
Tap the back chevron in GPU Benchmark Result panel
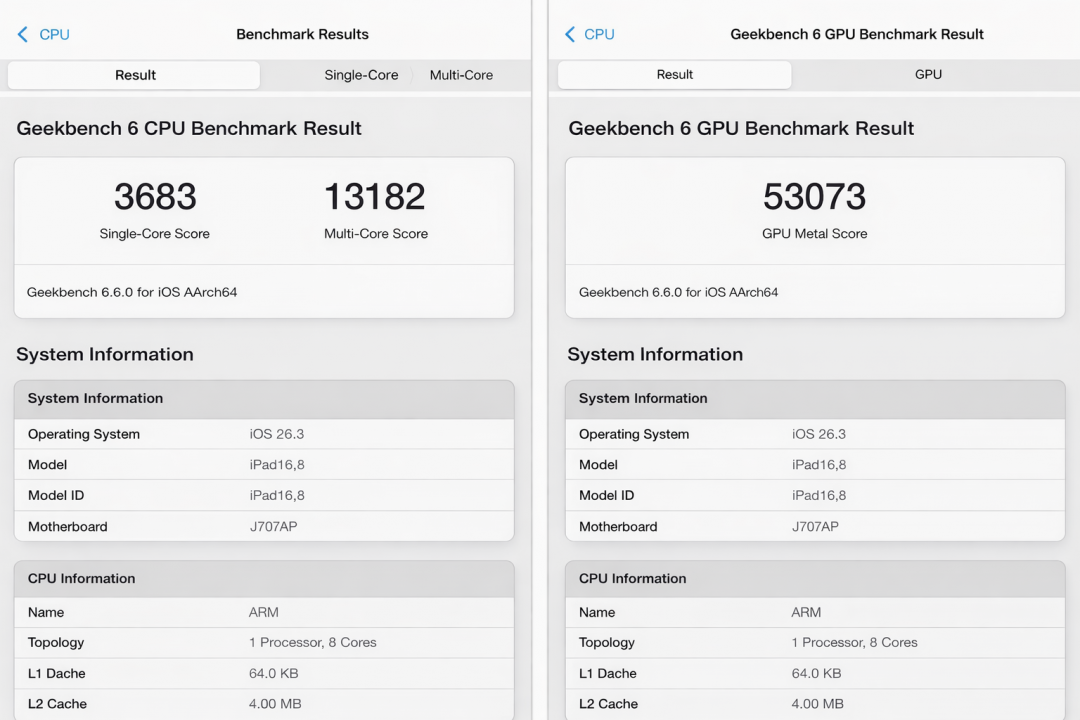[x=570, y=34]
